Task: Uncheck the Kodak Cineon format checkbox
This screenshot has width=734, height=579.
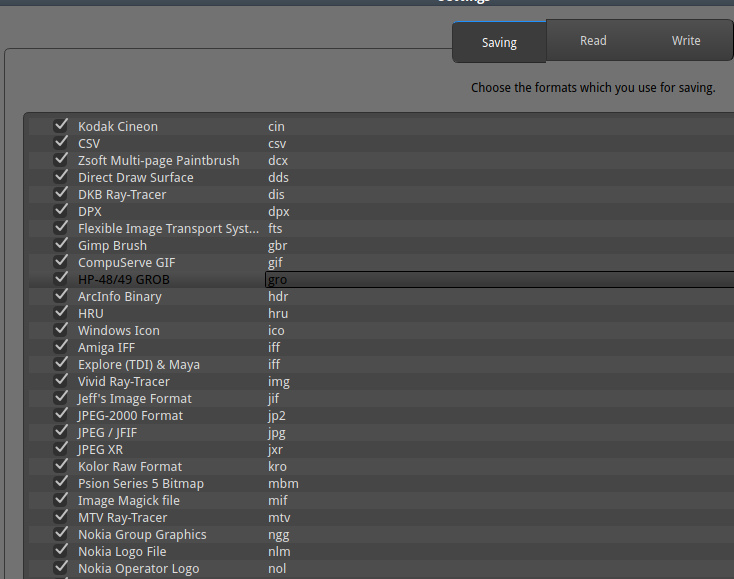Action: pyautogui.click(x=61, y=125)
